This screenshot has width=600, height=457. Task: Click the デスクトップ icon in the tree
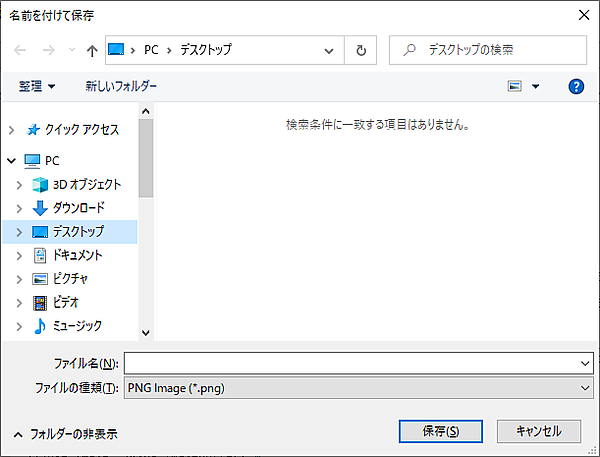[40, 232]
